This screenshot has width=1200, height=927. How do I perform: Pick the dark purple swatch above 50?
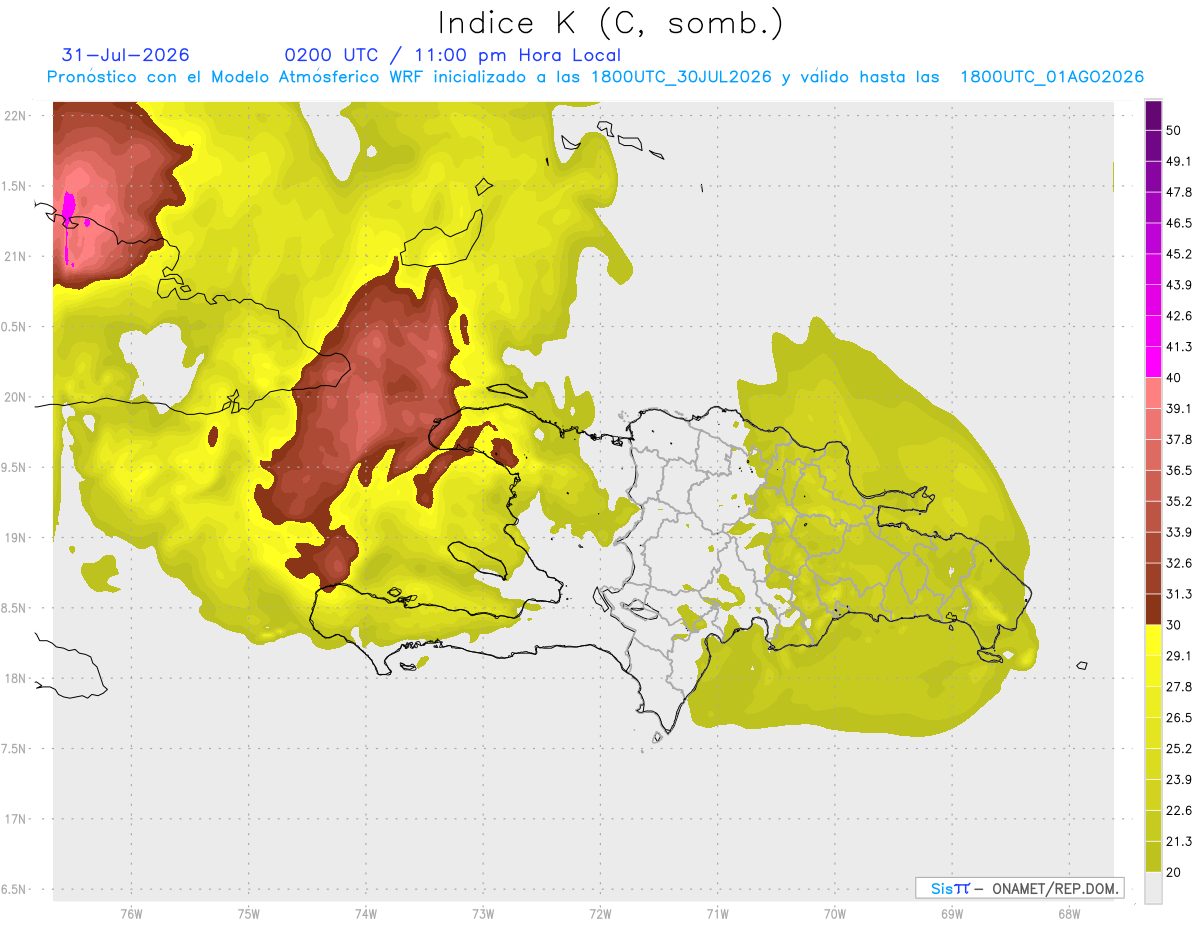click(x=1153, y=114)
